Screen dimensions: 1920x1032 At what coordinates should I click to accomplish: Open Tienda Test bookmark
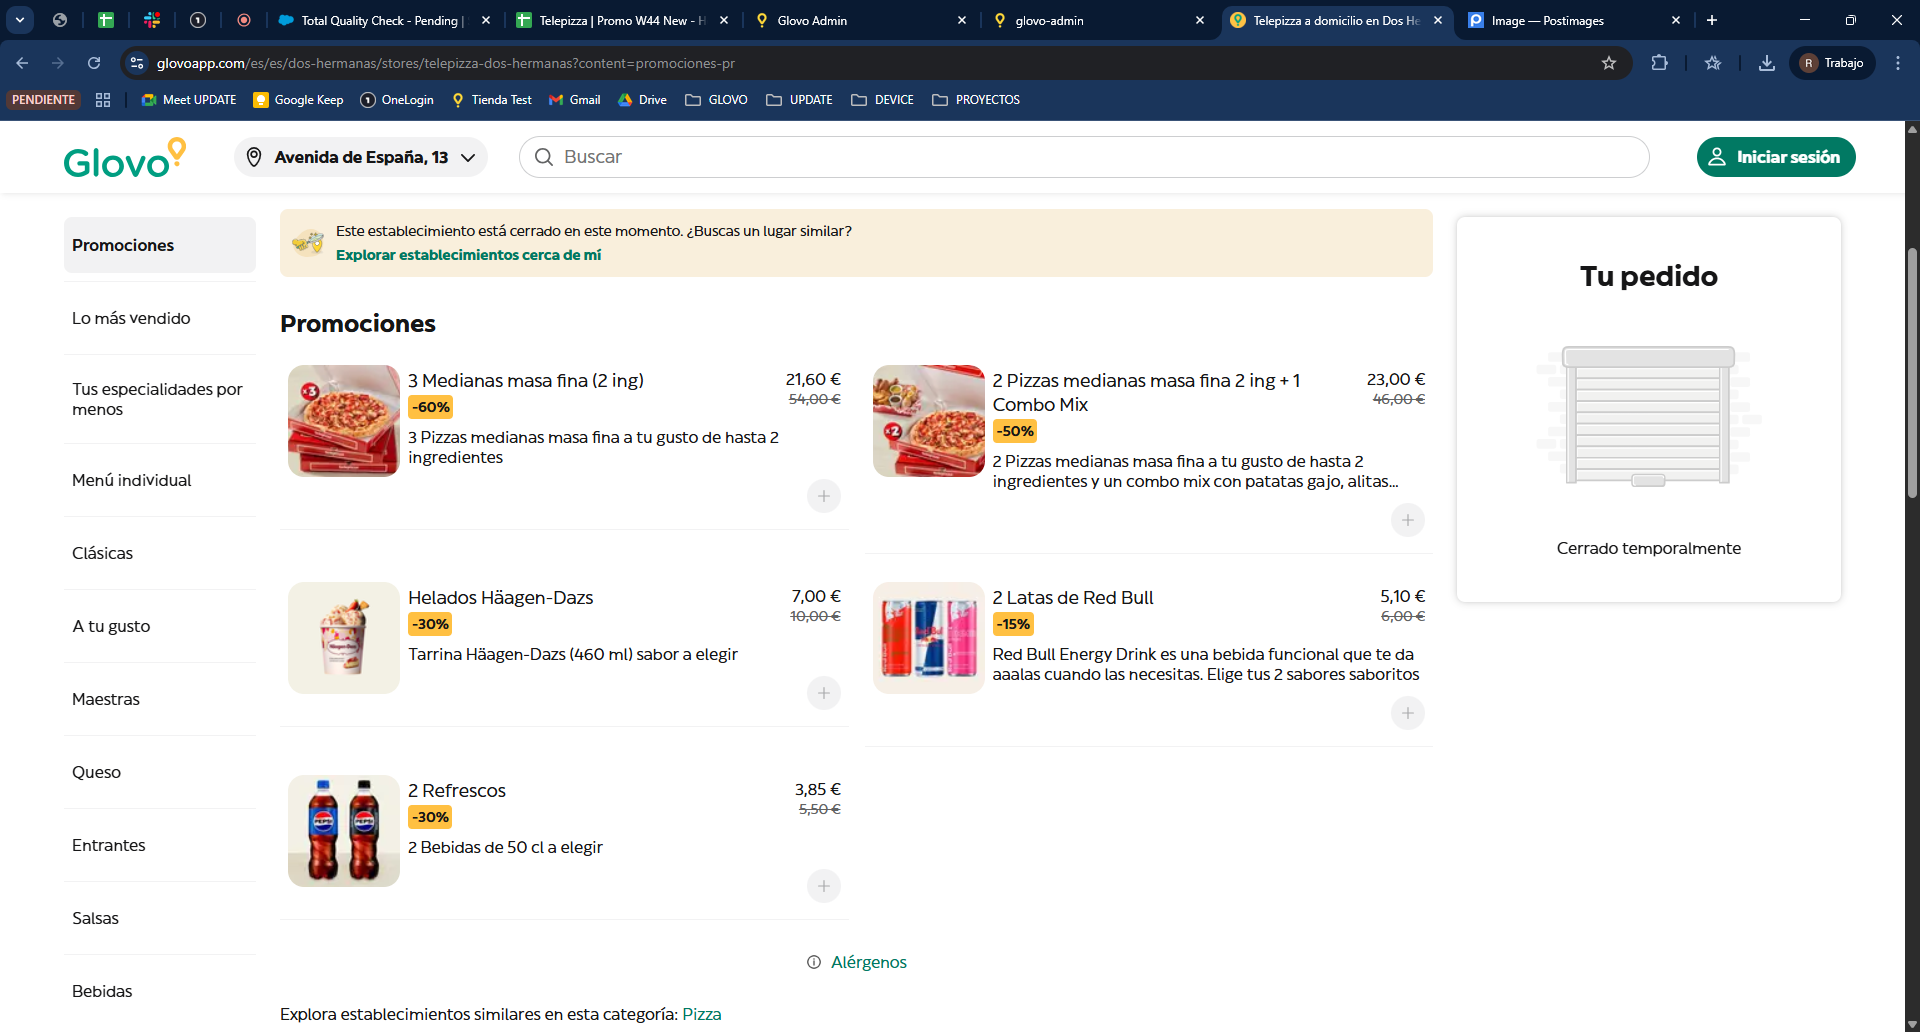click(491, 100)
